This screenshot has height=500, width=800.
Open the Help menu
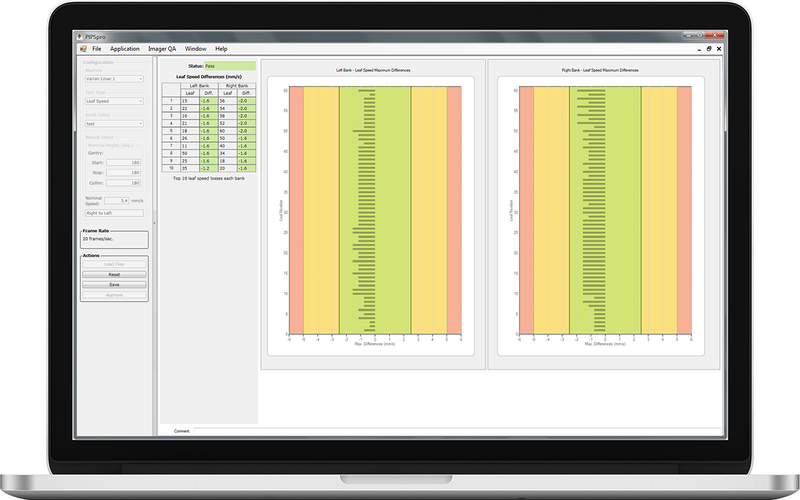pos(221,48)
